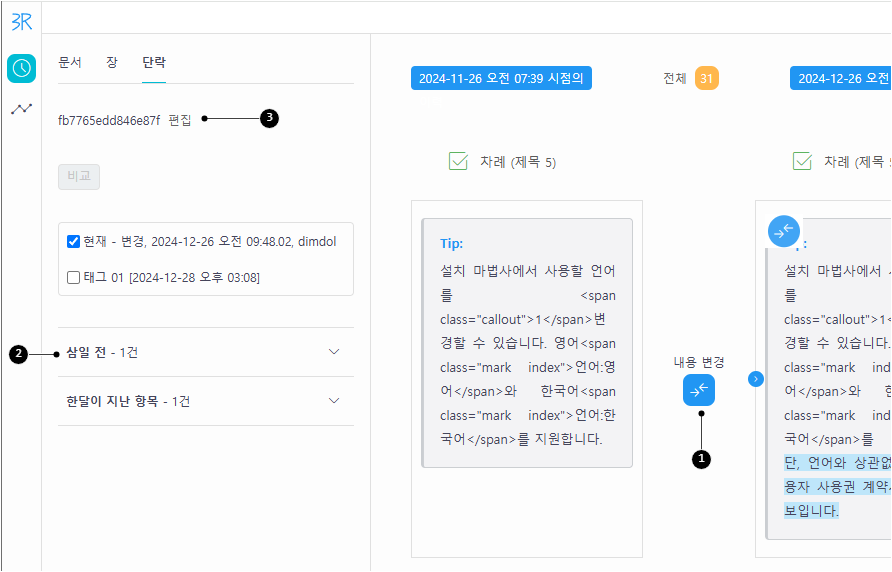Click the green check icon beside left 차례
Viewport: 892px width, 572px height.
(458, 162)
